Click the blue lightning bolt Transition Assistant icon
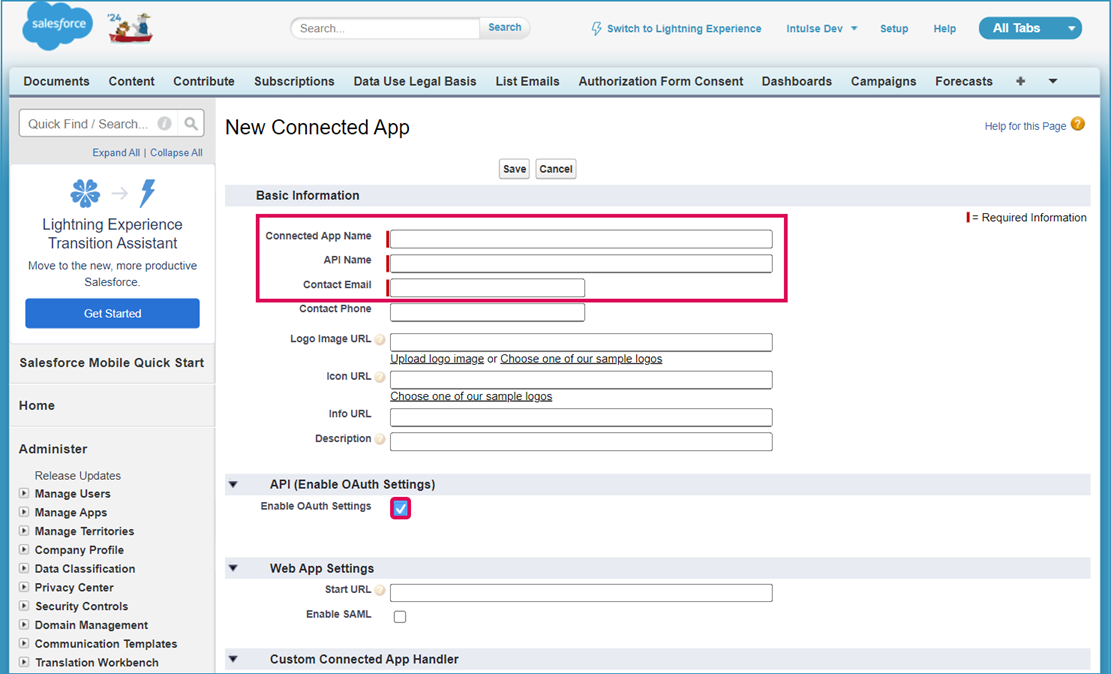 coord(147,193)
